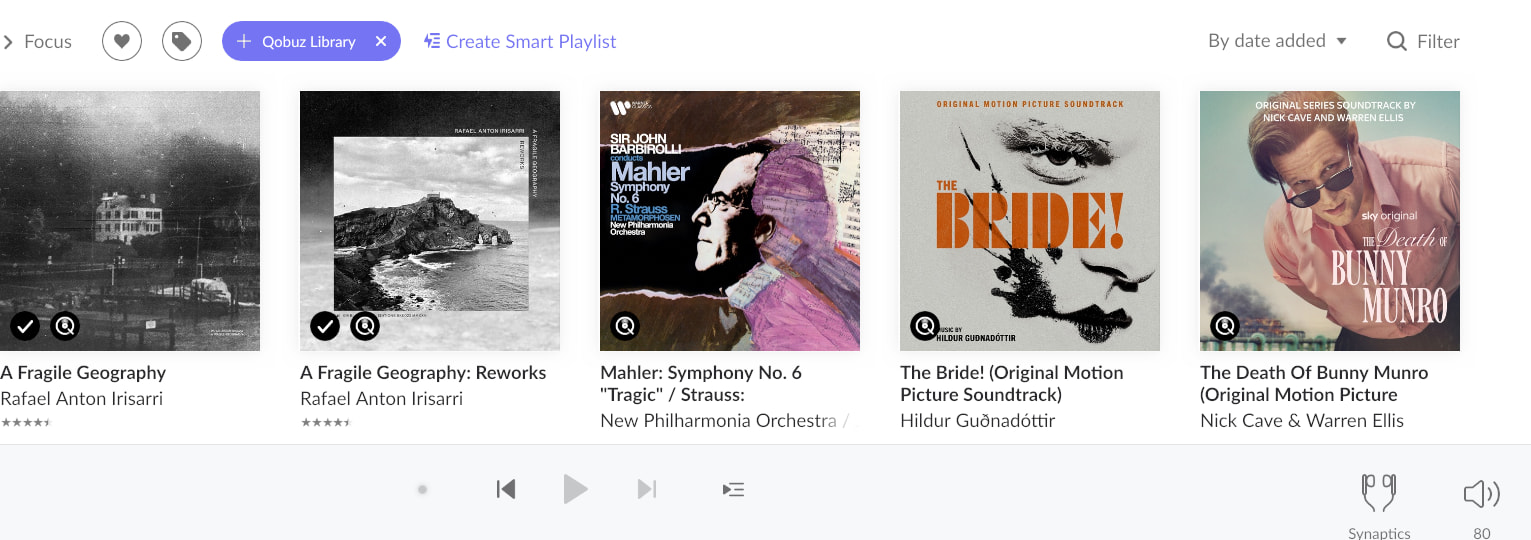Toggle the favorites heart filter

[x=122, y=41]
